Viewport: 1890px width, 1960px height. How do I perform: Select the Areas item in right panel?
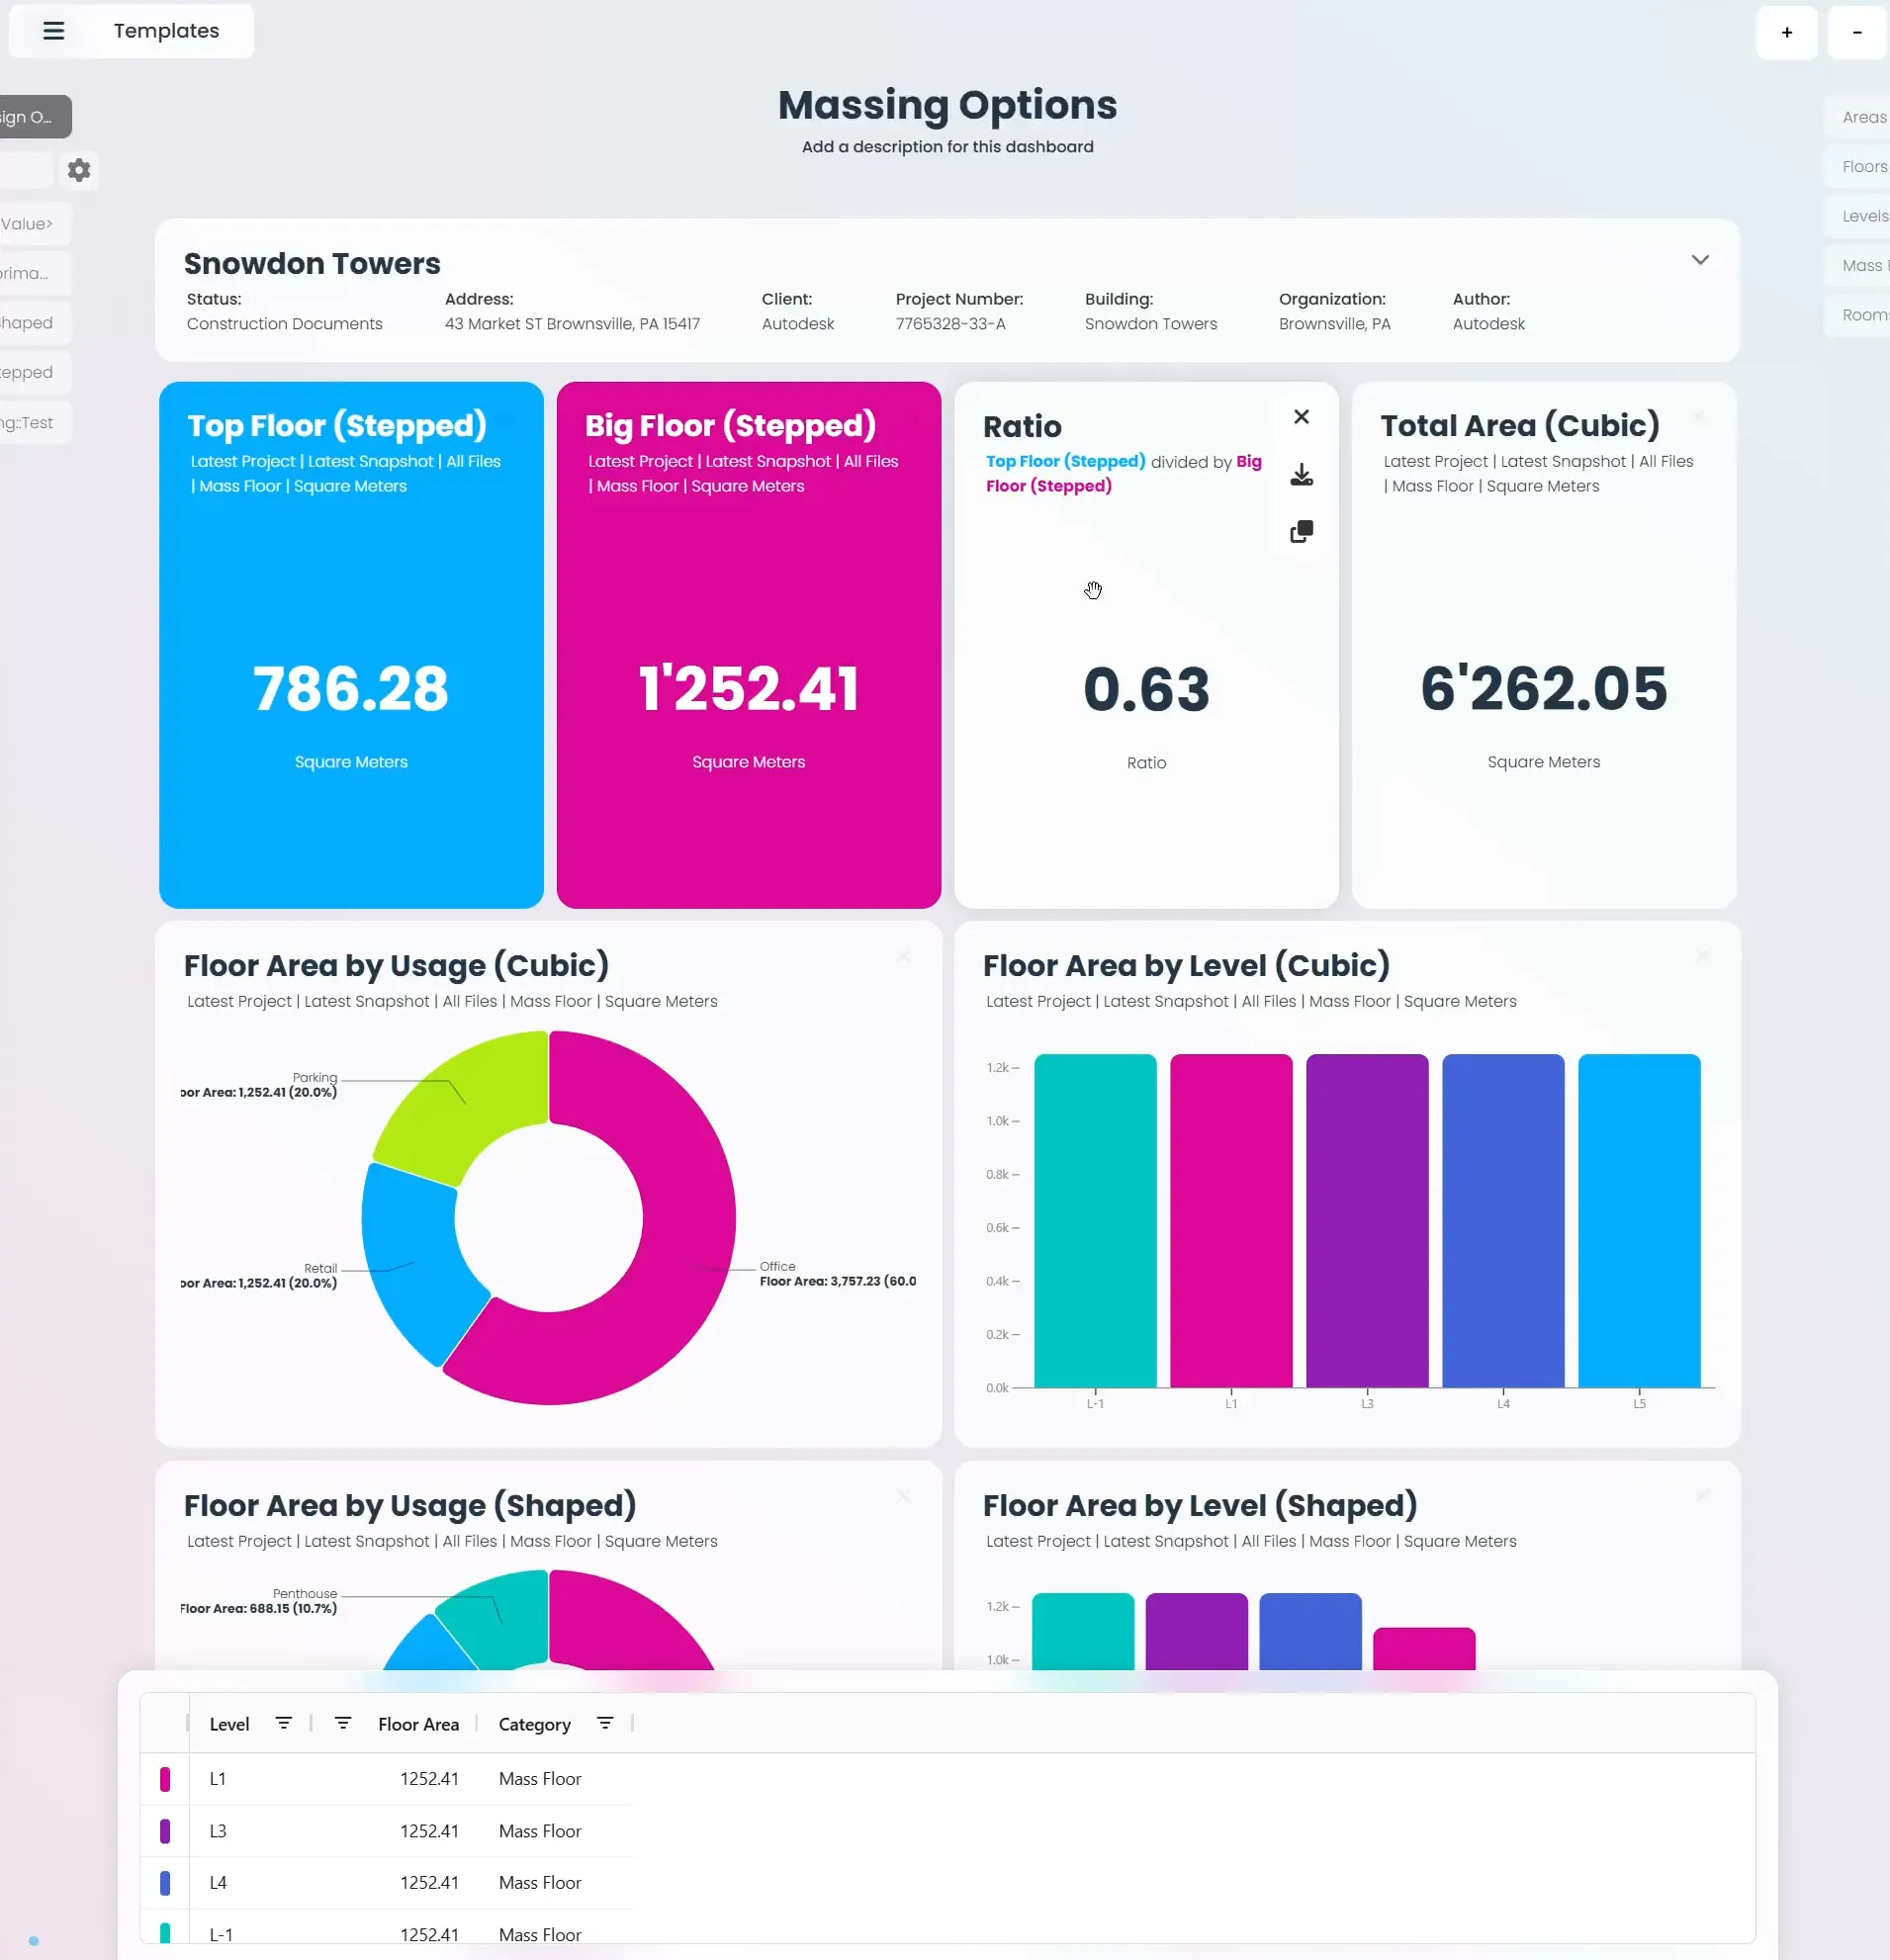point(1863,117)
